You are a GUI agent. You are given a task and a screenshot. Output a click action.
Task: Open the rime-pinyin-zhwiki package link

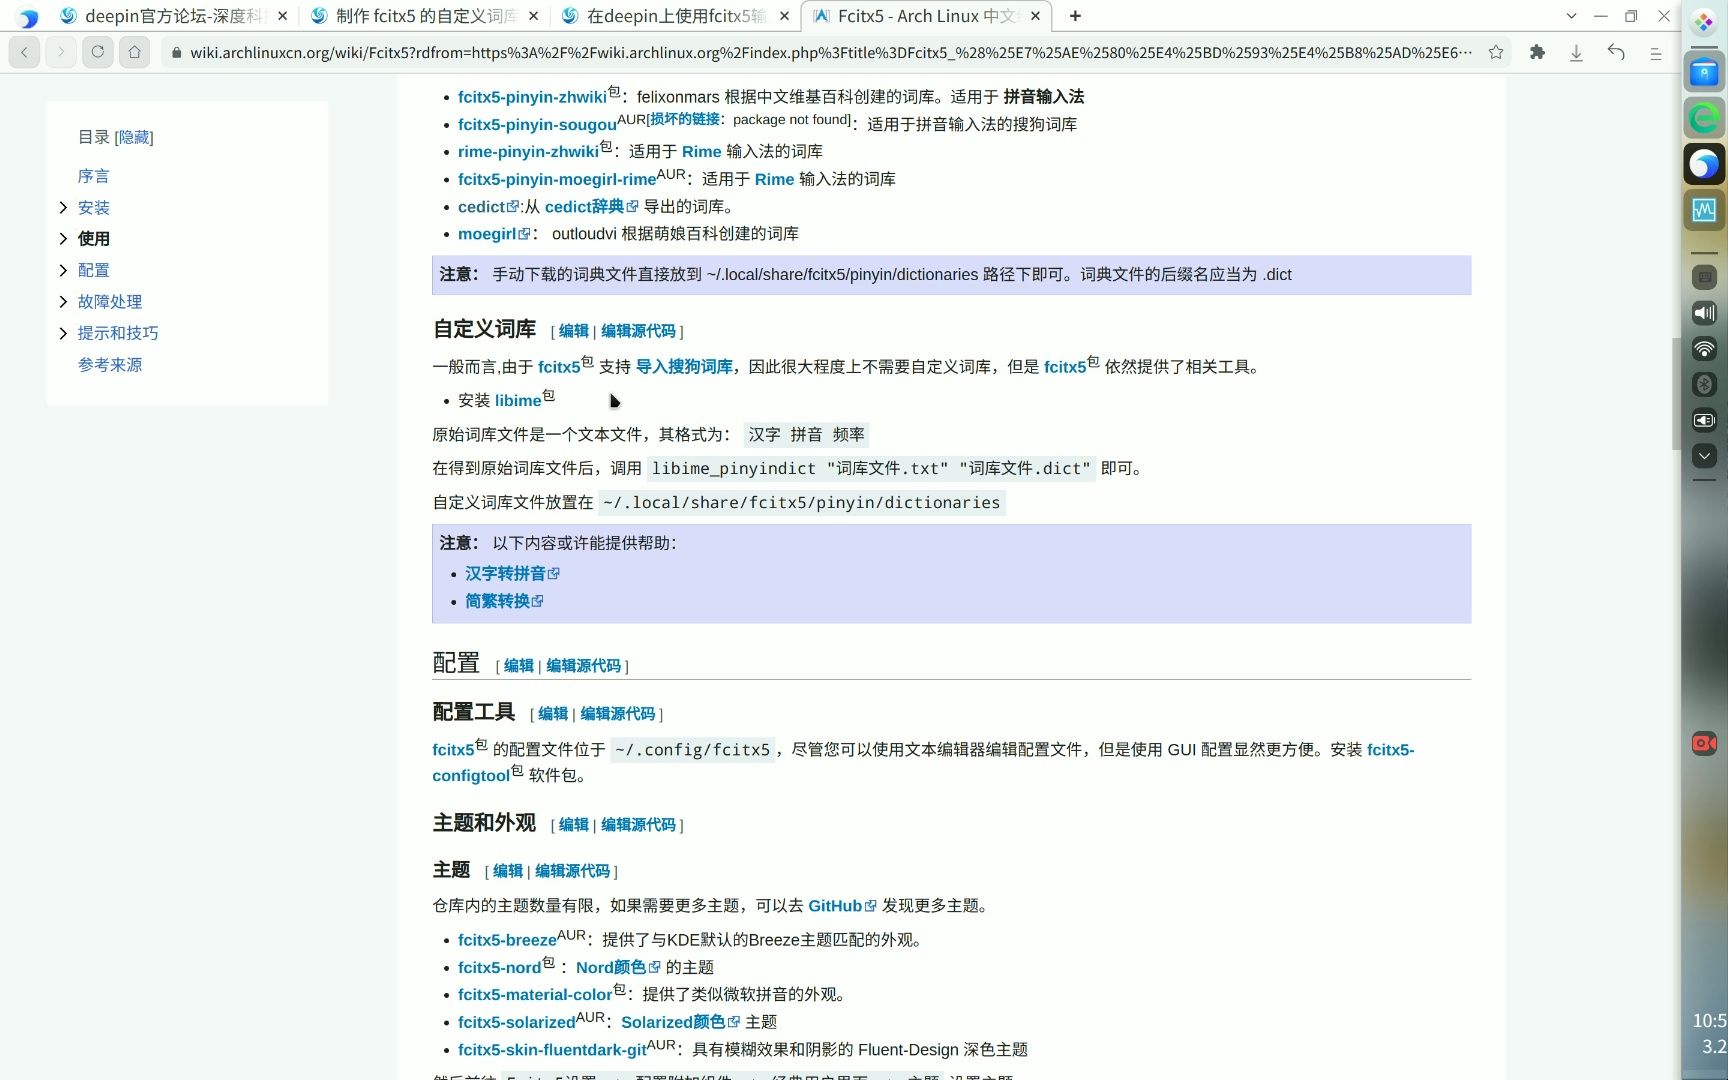[x=528, y=151]
